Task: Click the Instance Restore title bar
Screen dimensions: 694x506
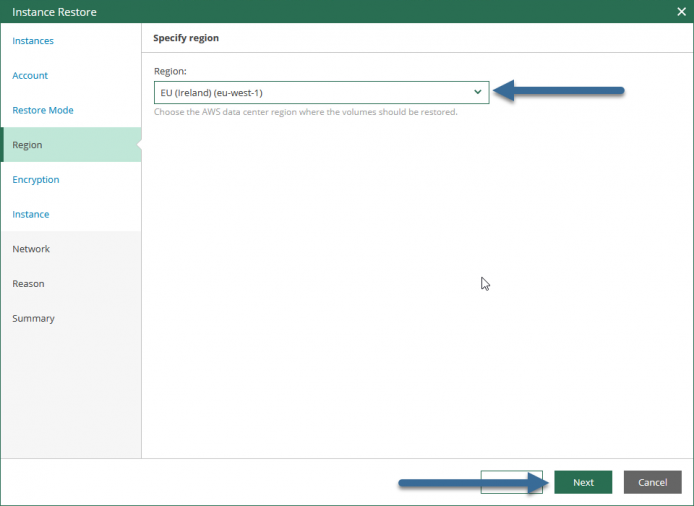Action: pos(336,12)
